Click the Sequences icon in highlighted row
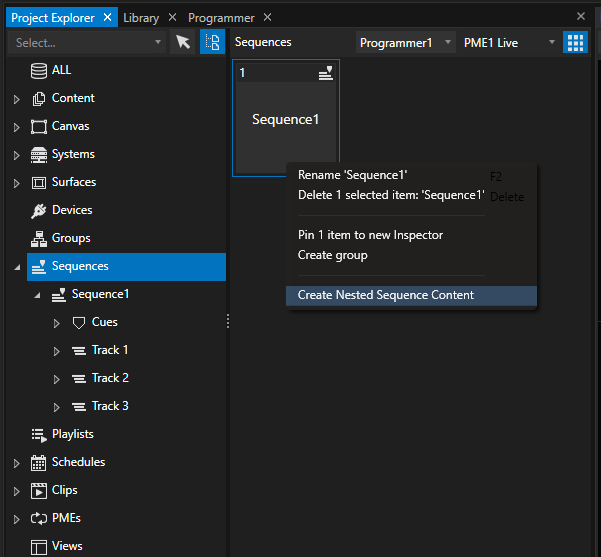 tap(39, 266)
